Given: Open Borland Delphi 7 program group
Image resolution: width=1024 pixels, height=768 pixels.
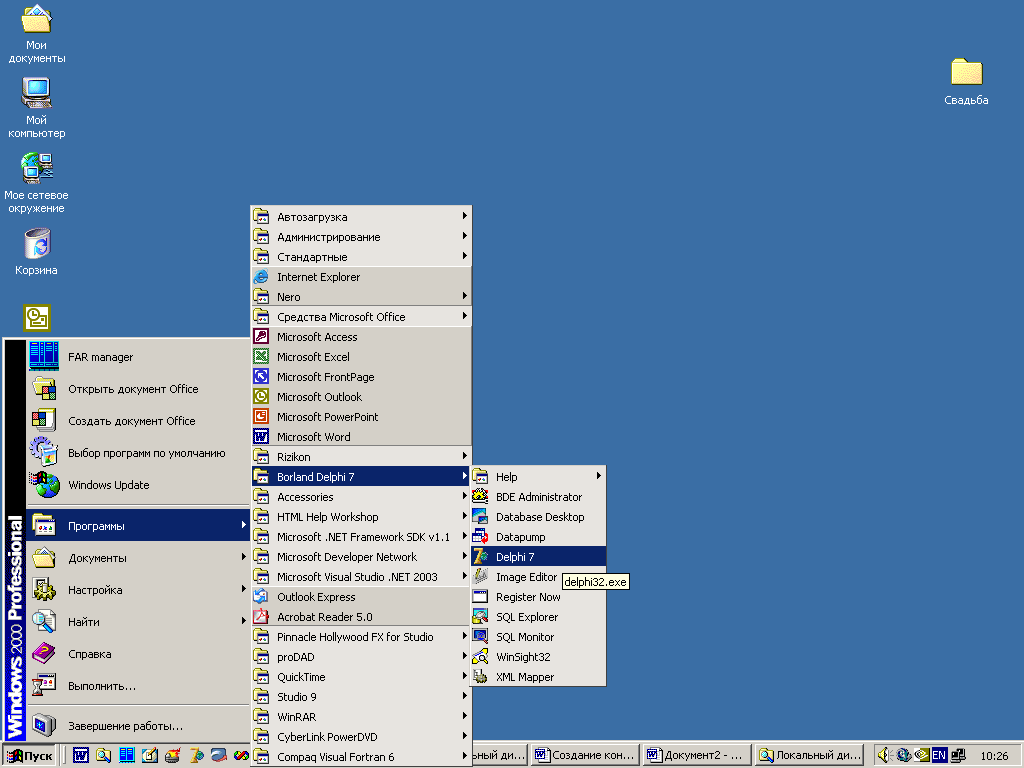Looking at the screenshot, I should click(x=361, y=477).
